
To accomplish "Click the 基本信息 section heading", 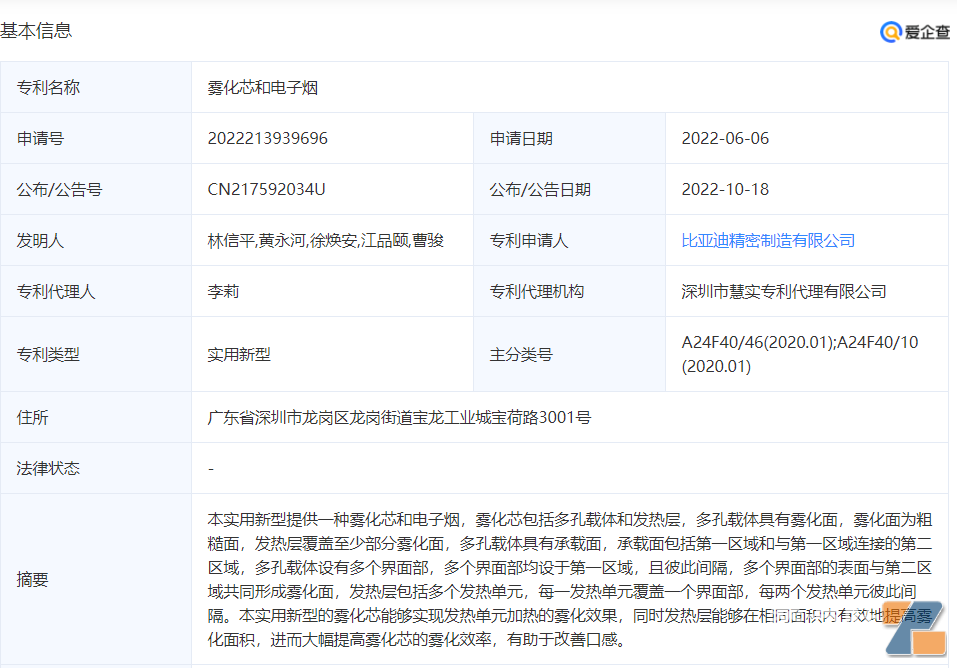I will click(37, 31).
